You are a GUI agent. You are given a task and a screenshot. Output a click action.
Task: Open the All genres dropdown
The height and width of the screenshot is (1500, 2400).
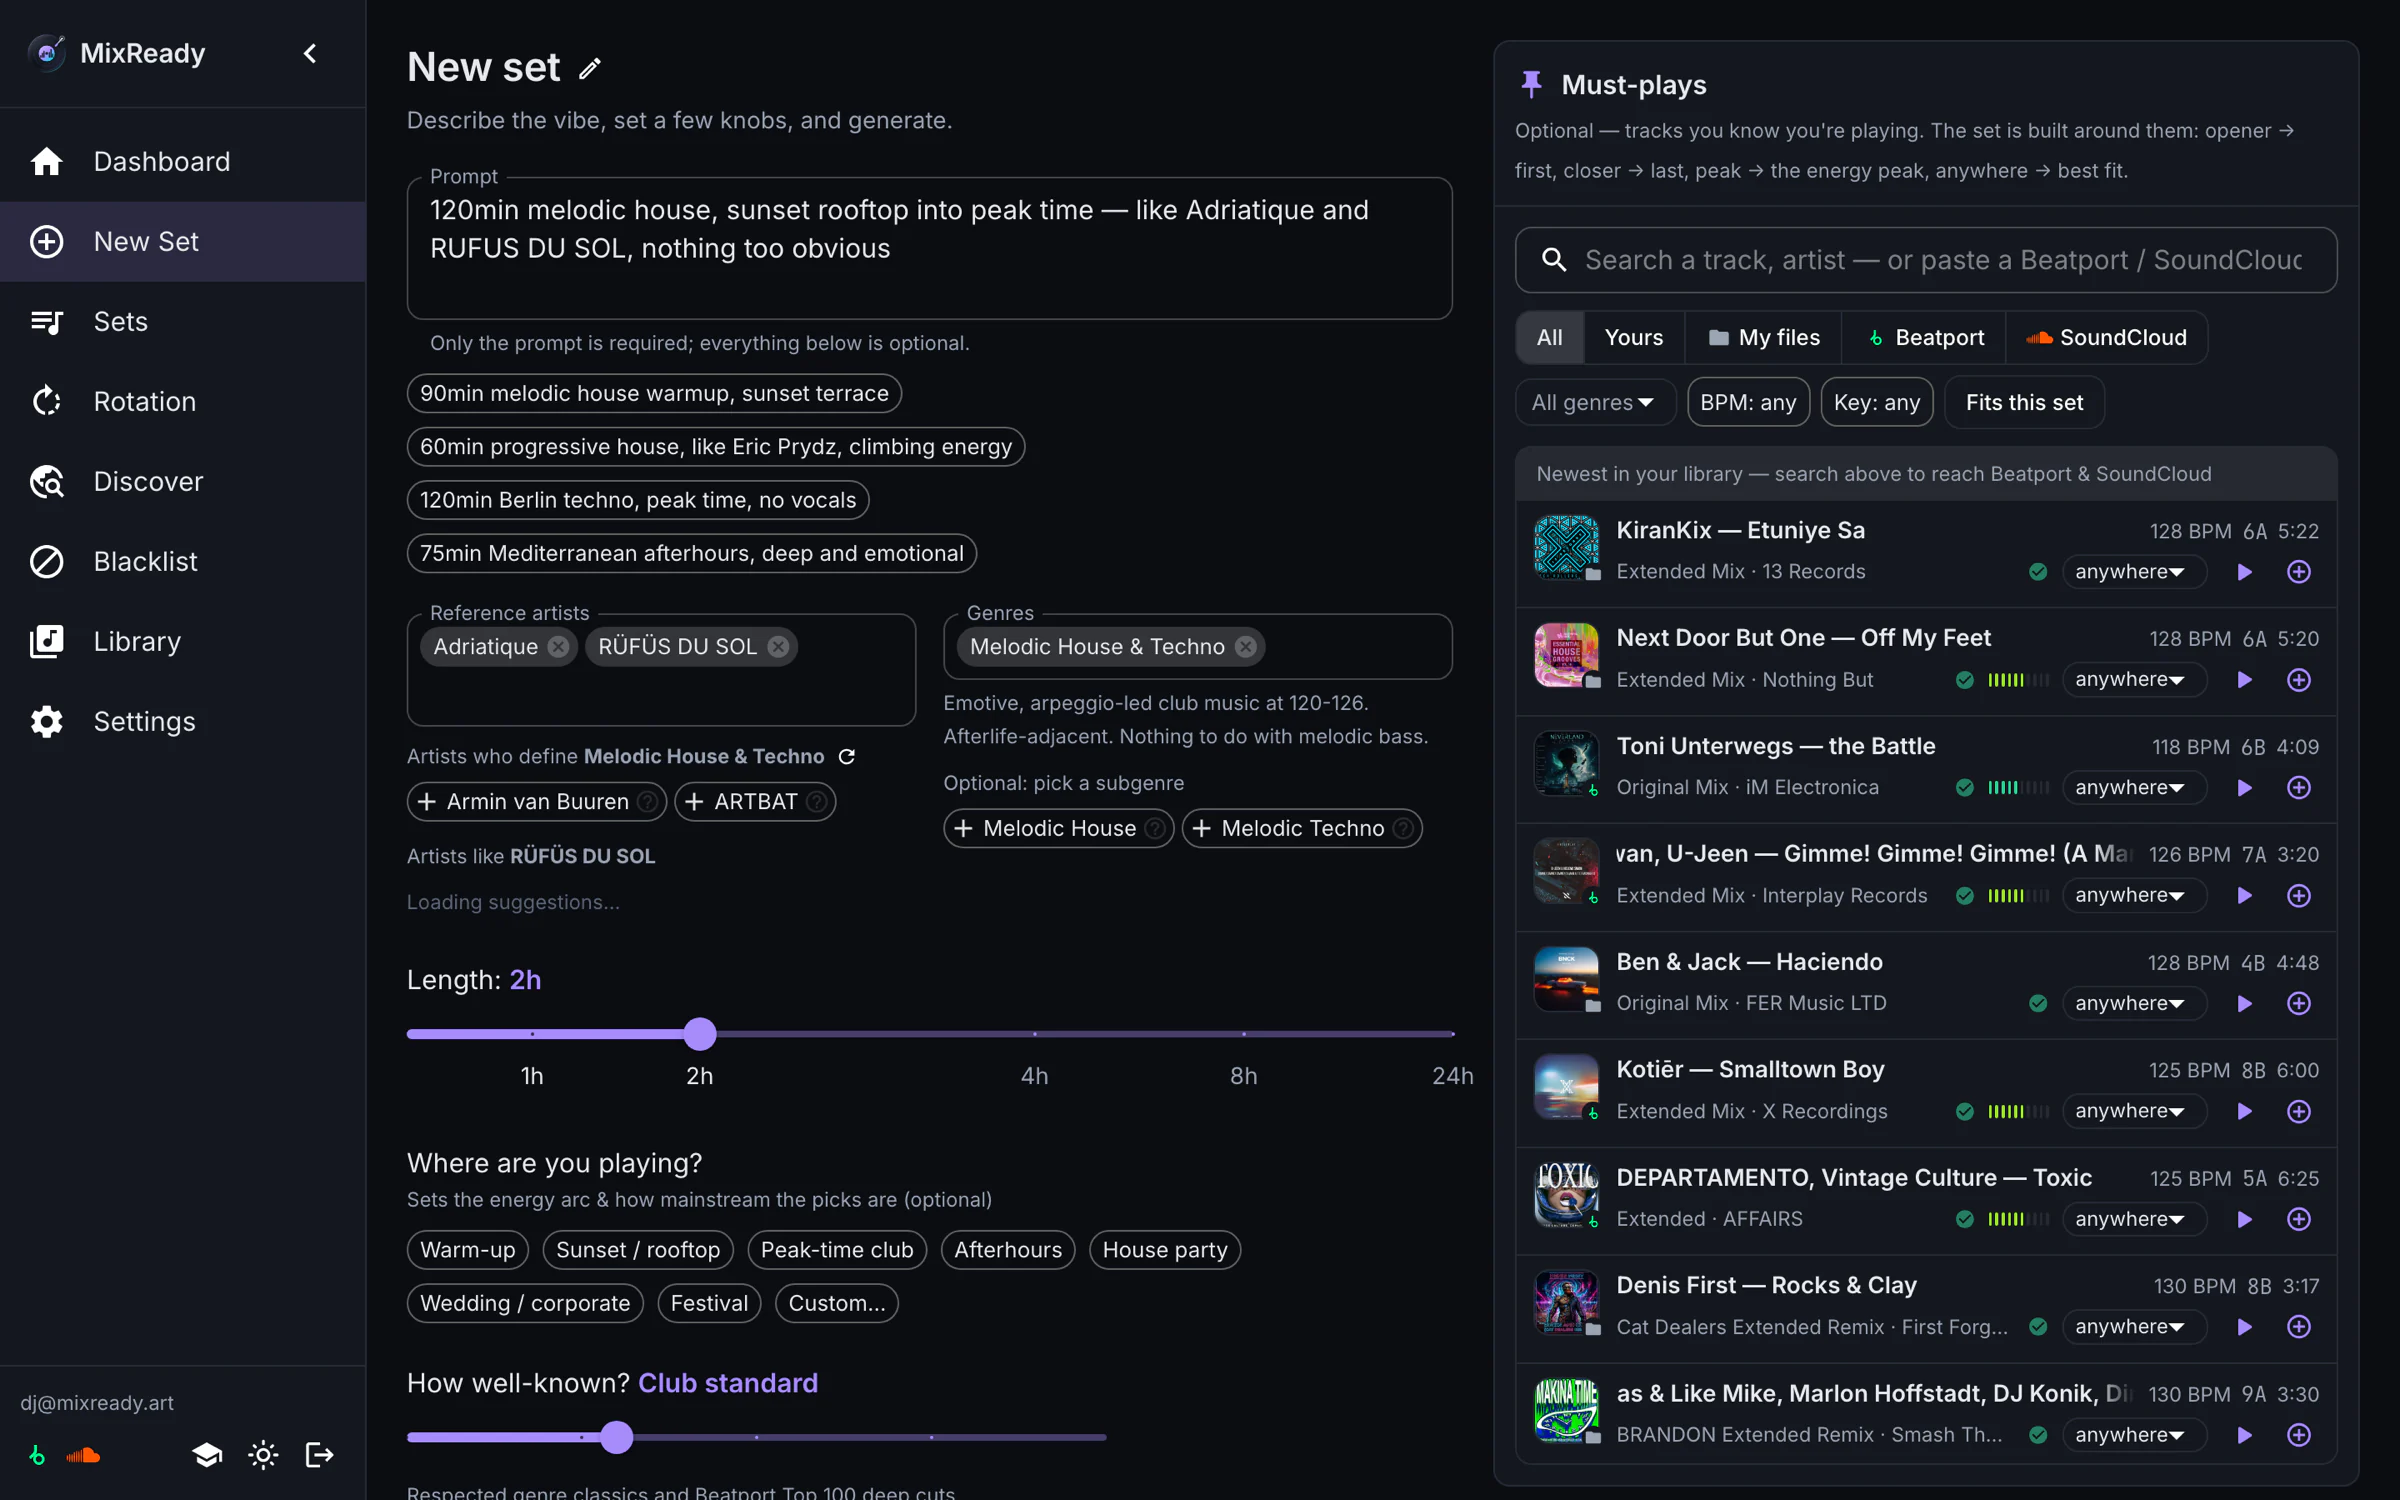tap(1594, 403)
